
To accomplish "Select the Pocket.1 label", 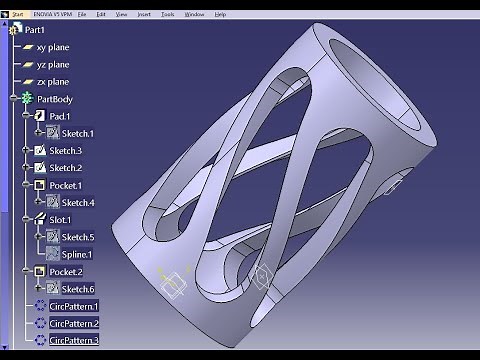I will pyautogui.click(x=66, y=185).
